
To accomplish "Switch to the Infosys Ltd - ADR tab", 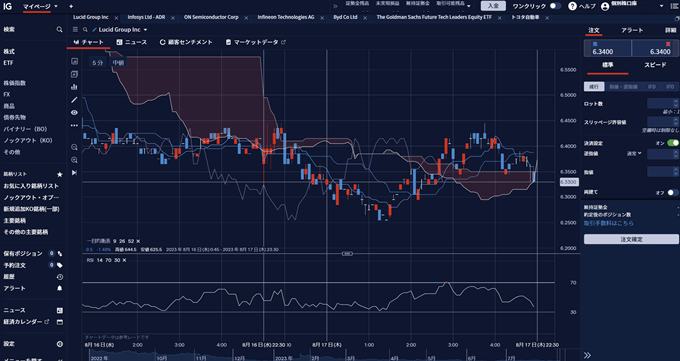I will pos(146,17).
